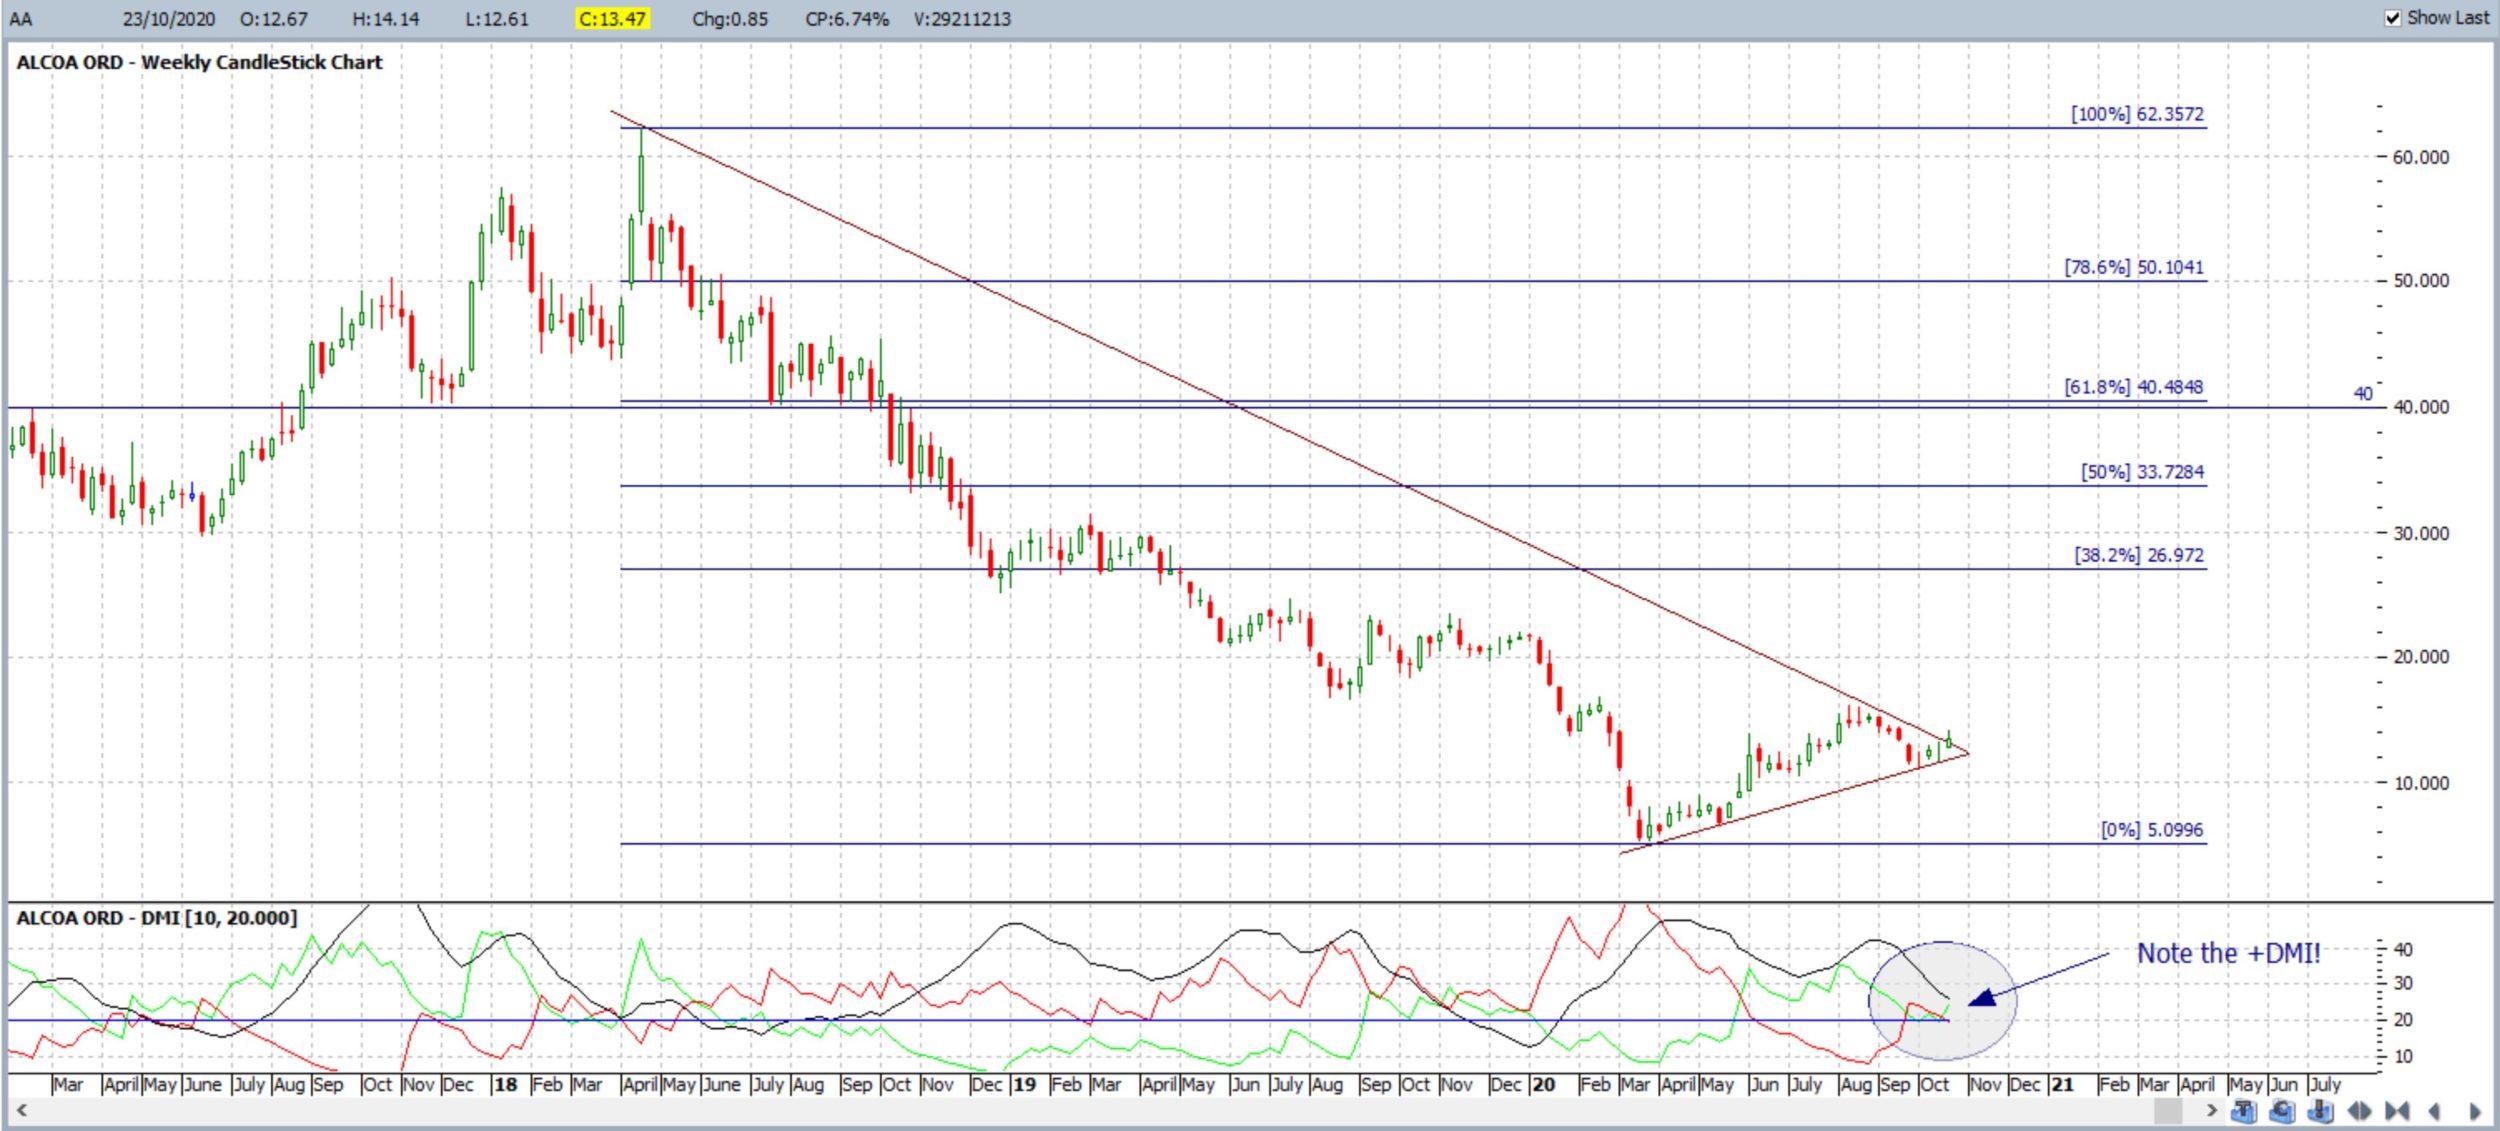The height and width of the screenshot is (1131, 2500).
Task: Click the H:14.14 high value
Action: click(x=386, y=19)
